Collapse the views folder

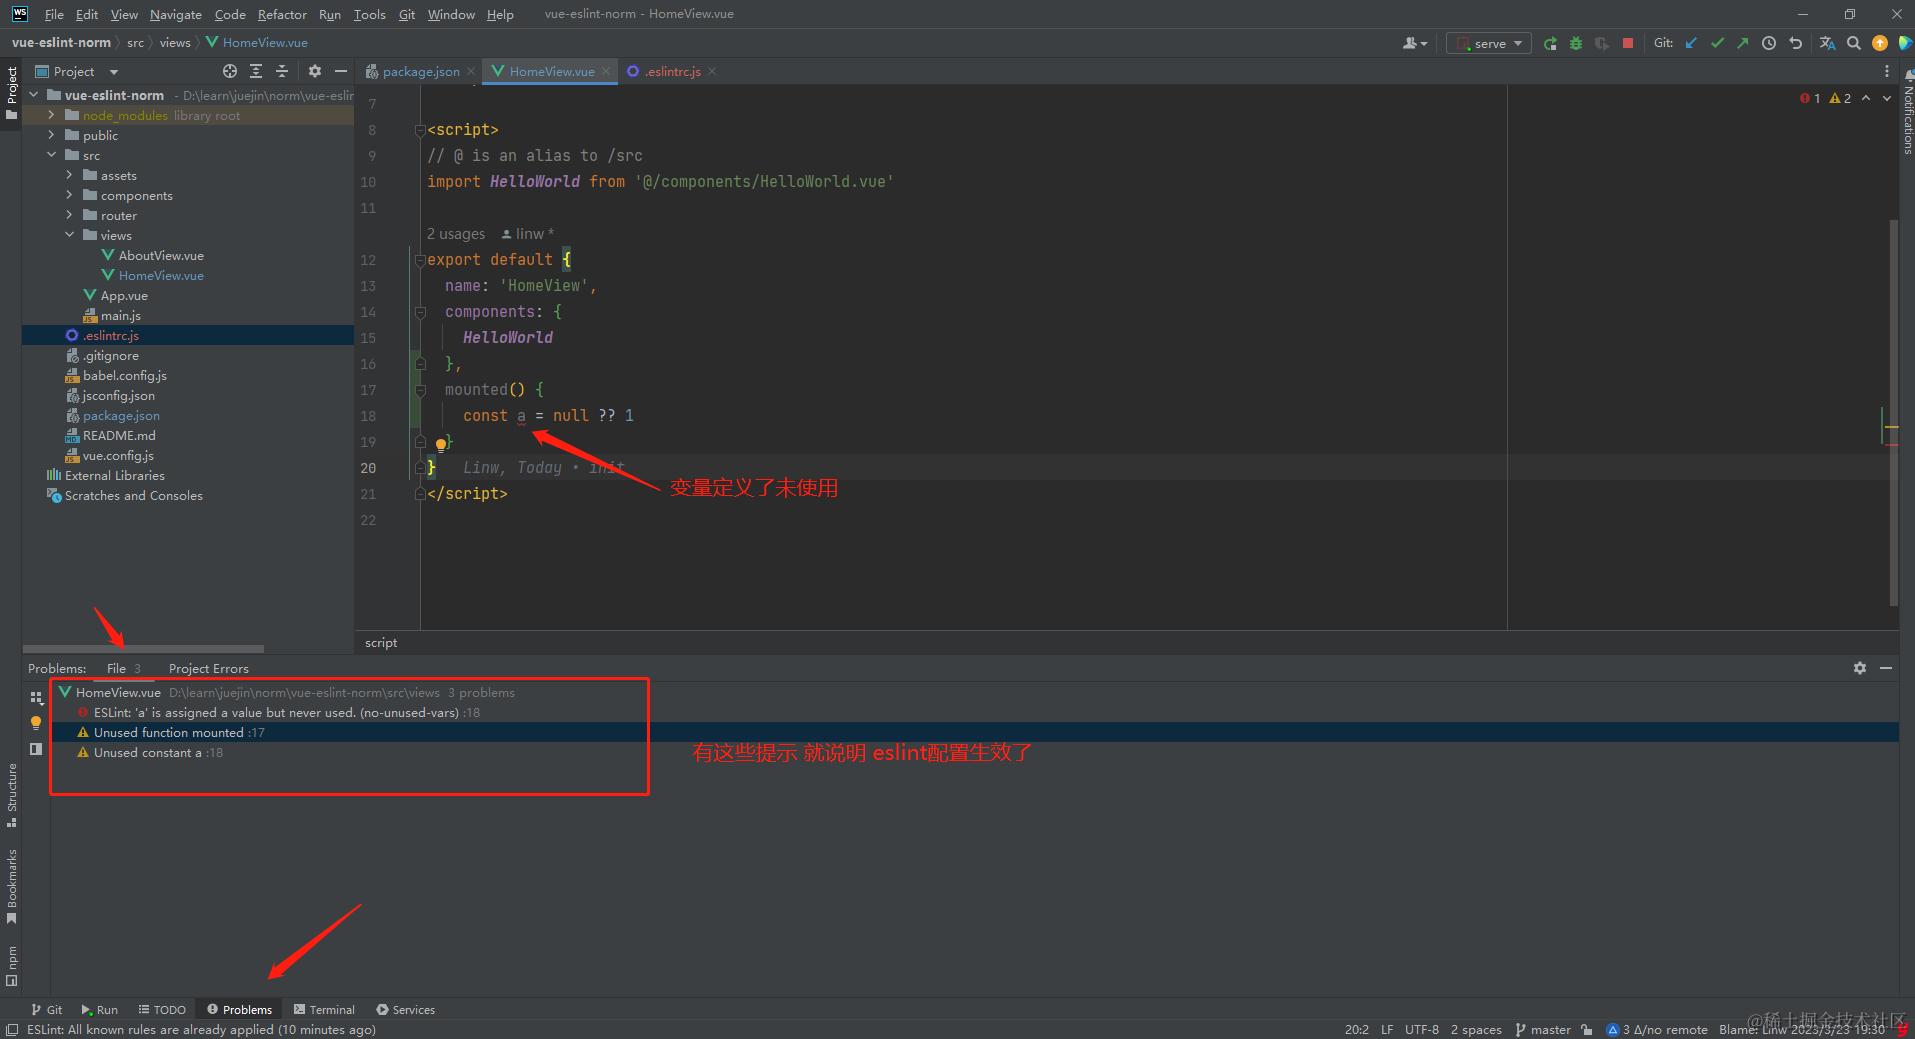coord(70,235)
